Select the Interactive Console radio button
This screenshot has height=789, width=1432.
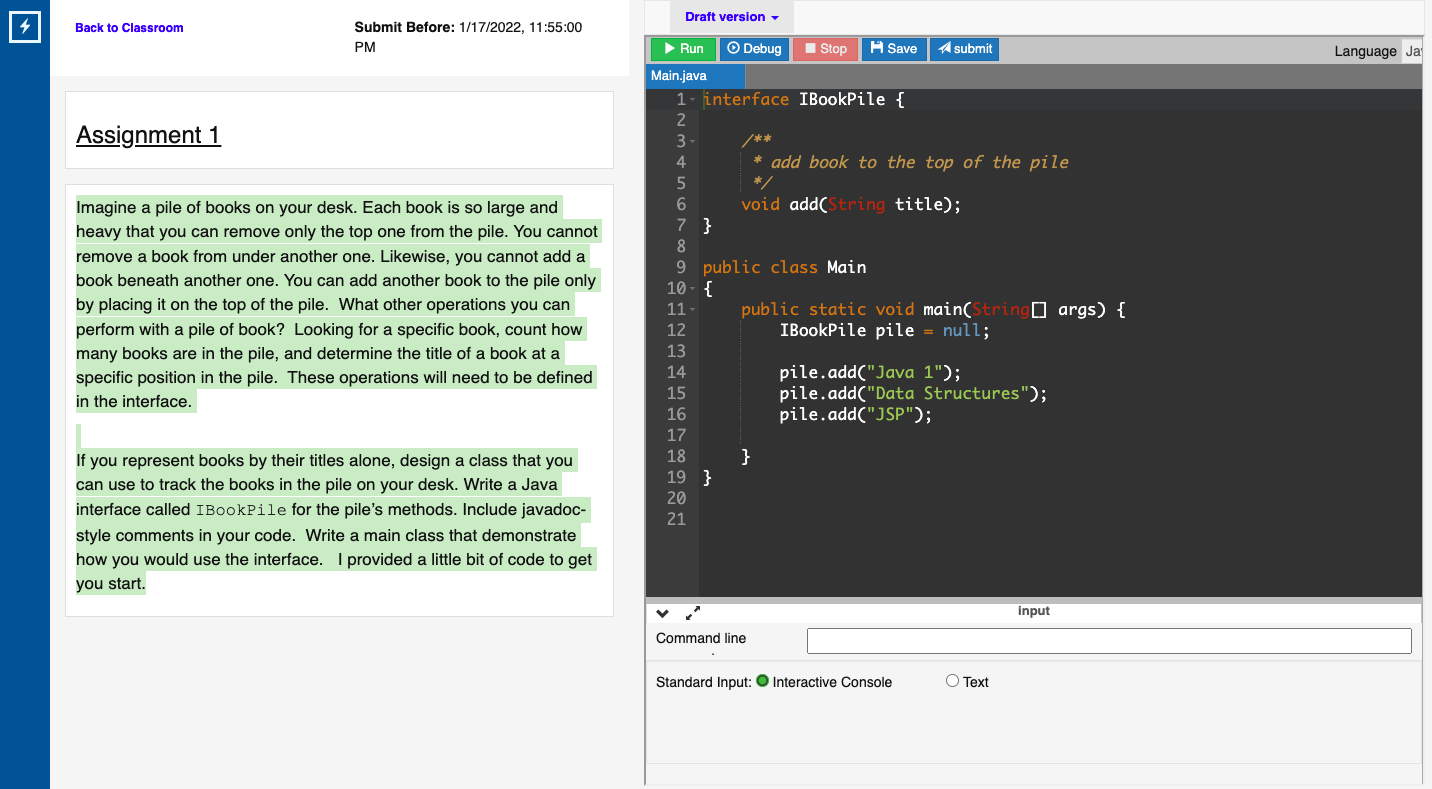coord(763,681)
